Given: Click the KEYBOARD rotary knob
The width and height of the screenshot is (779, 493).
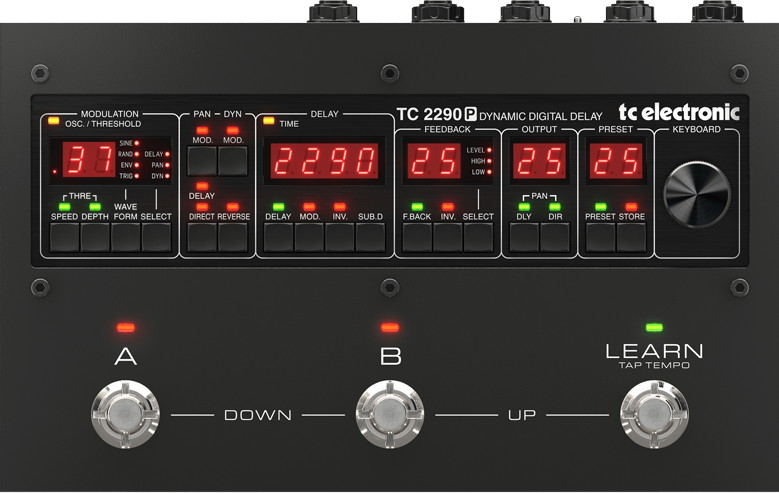Looking at the screenshot, I should pos(697,194).
